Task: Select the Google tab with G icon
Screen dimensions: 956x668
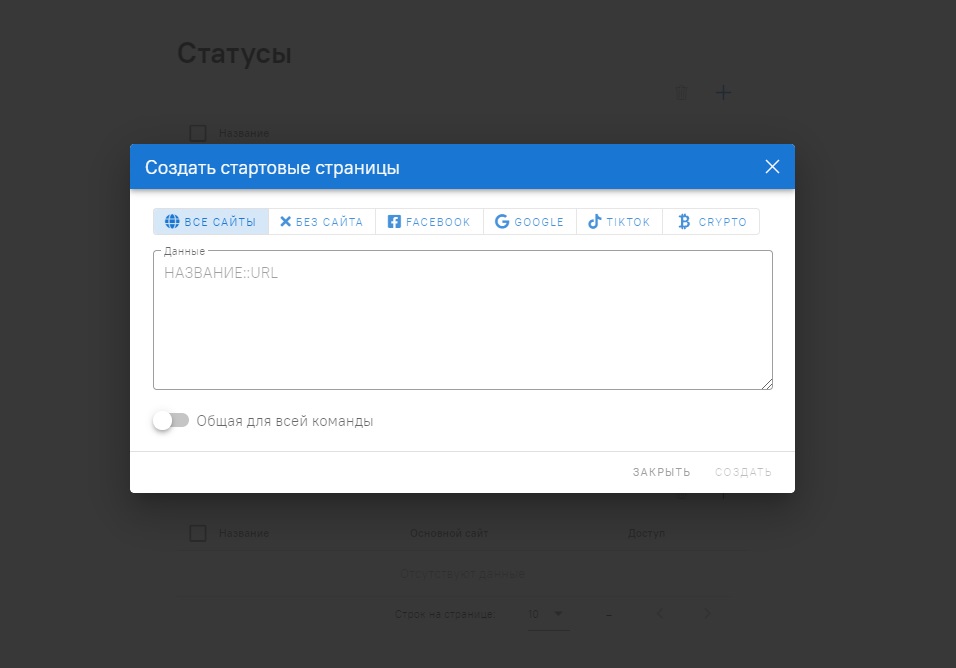Action: (529, 222)
